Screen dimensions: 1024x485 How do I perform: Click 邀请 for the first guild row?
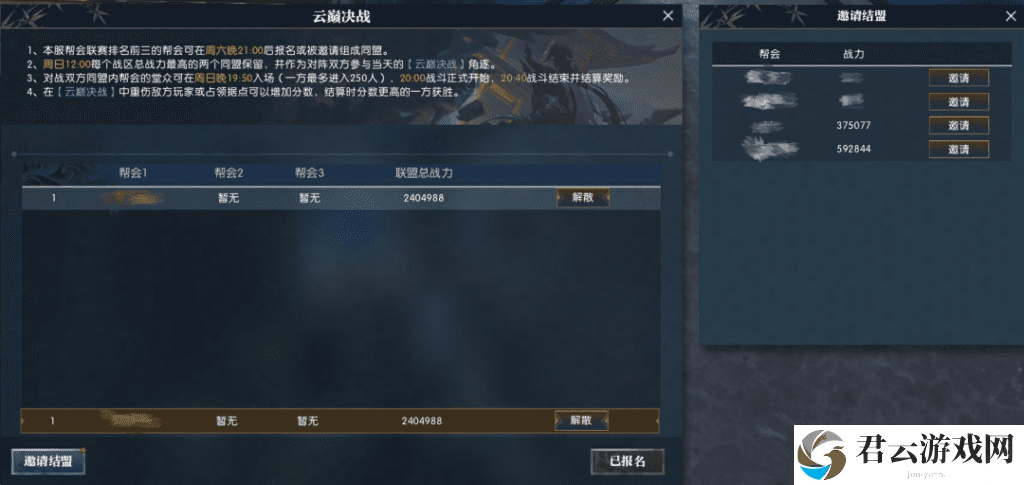pos(959,78)
